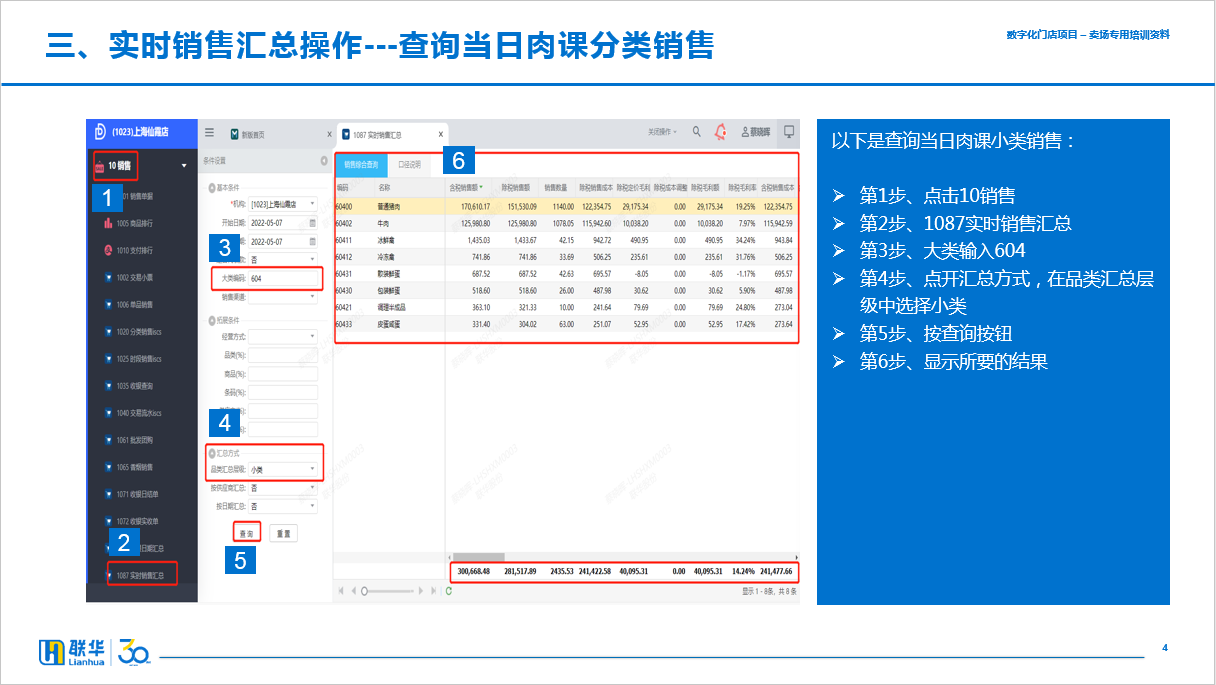The height and width of the screenshot is (685, 1216).
Task: Open the 经营方式 dropdown
Action: coord(283,337)
